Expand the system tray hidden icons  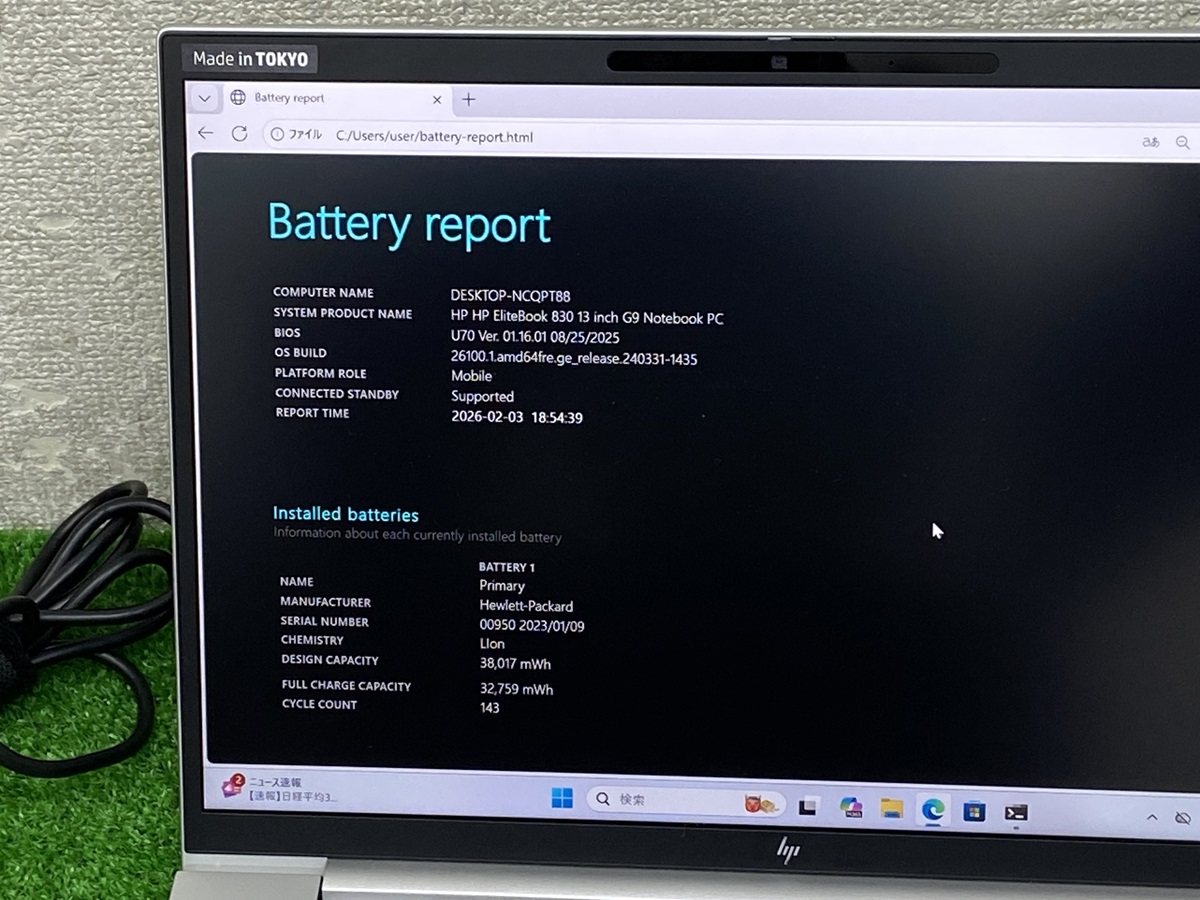[1152, 818]
